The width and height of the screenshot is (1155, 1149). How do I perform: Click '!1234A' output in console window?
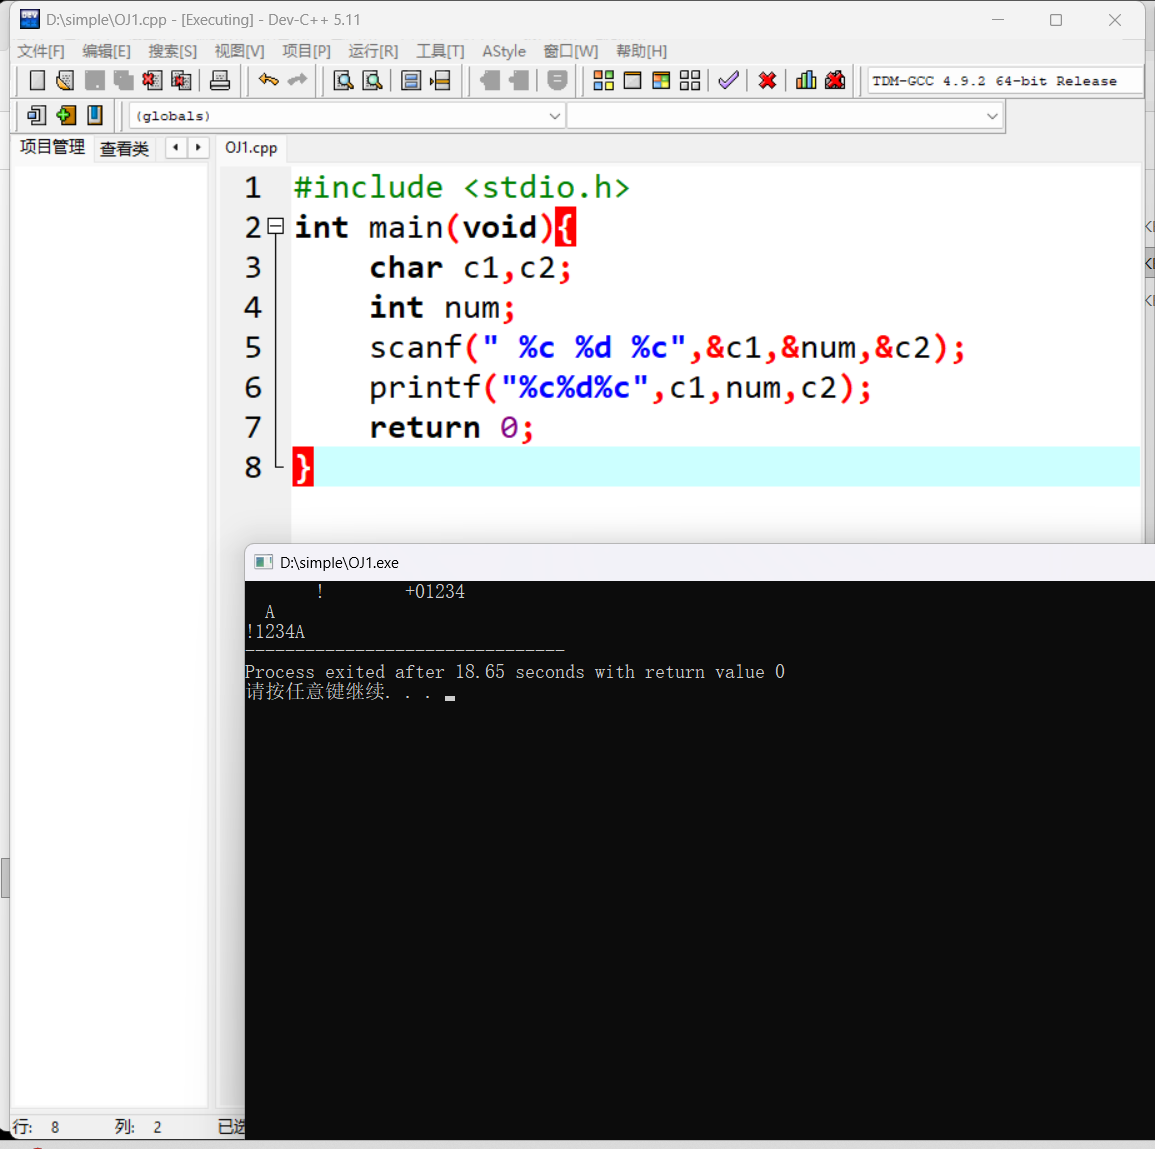(275, 631)
